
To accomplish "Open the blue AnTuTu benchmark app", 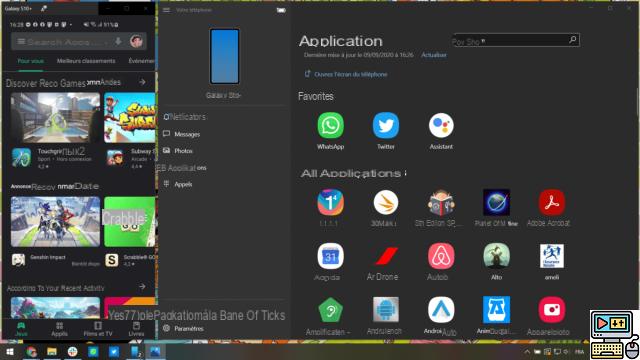I will click(x=496, y=310).
